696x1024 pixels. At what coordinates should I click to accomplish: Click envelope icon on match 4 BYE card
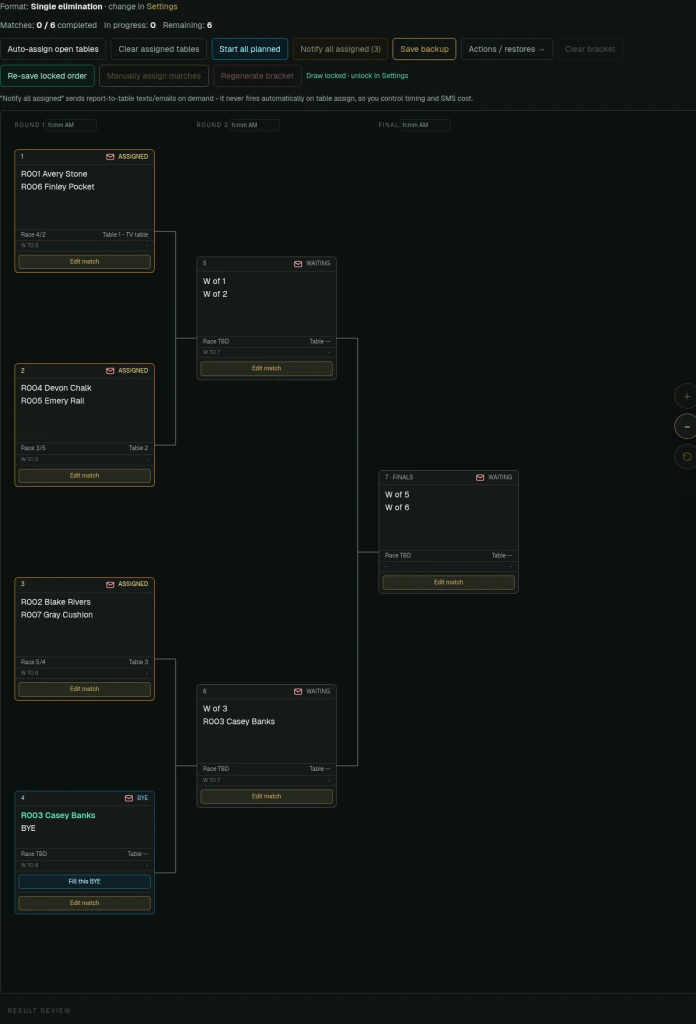click(x=129, y=798)
